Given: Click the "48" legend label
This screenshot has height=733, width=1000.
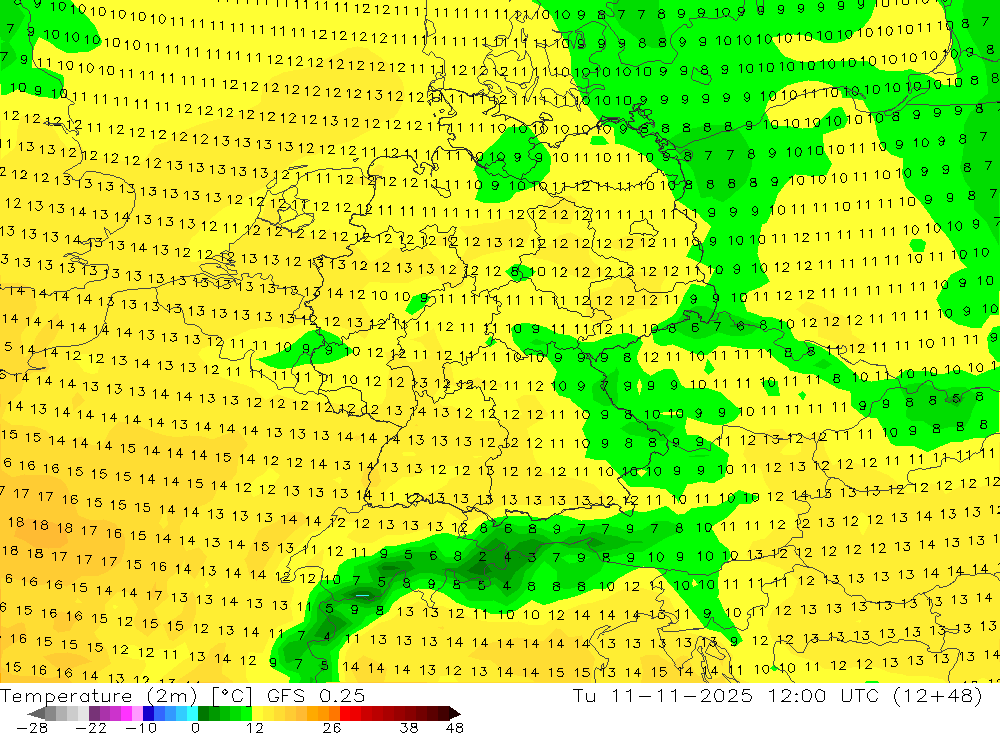Looking at the screenshot, I should (455, 728).
